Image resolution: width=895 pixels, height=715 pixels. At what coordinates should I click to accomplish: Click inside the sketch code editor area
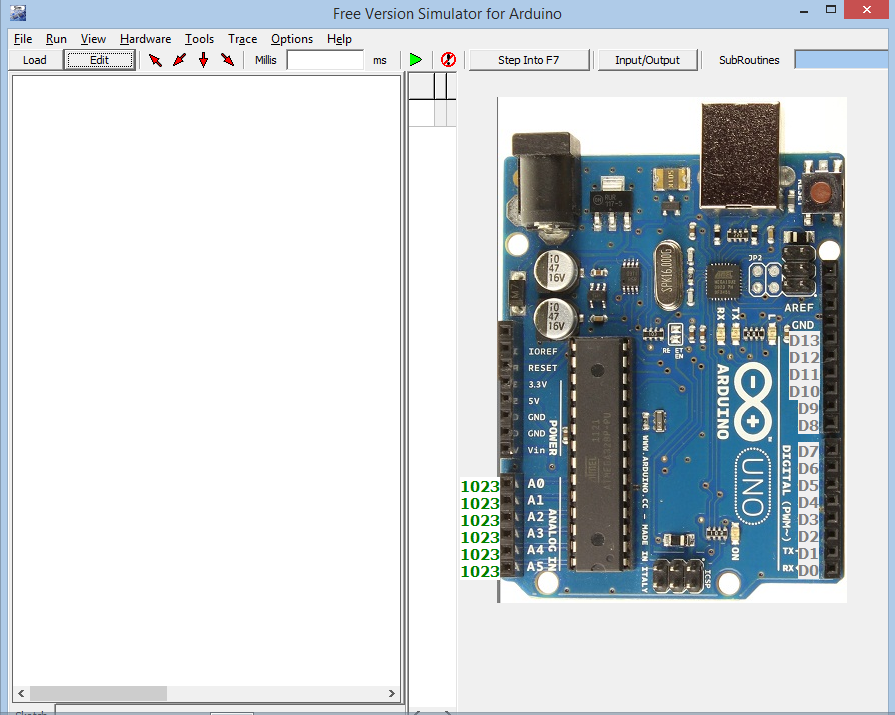(x=206, y=379)
